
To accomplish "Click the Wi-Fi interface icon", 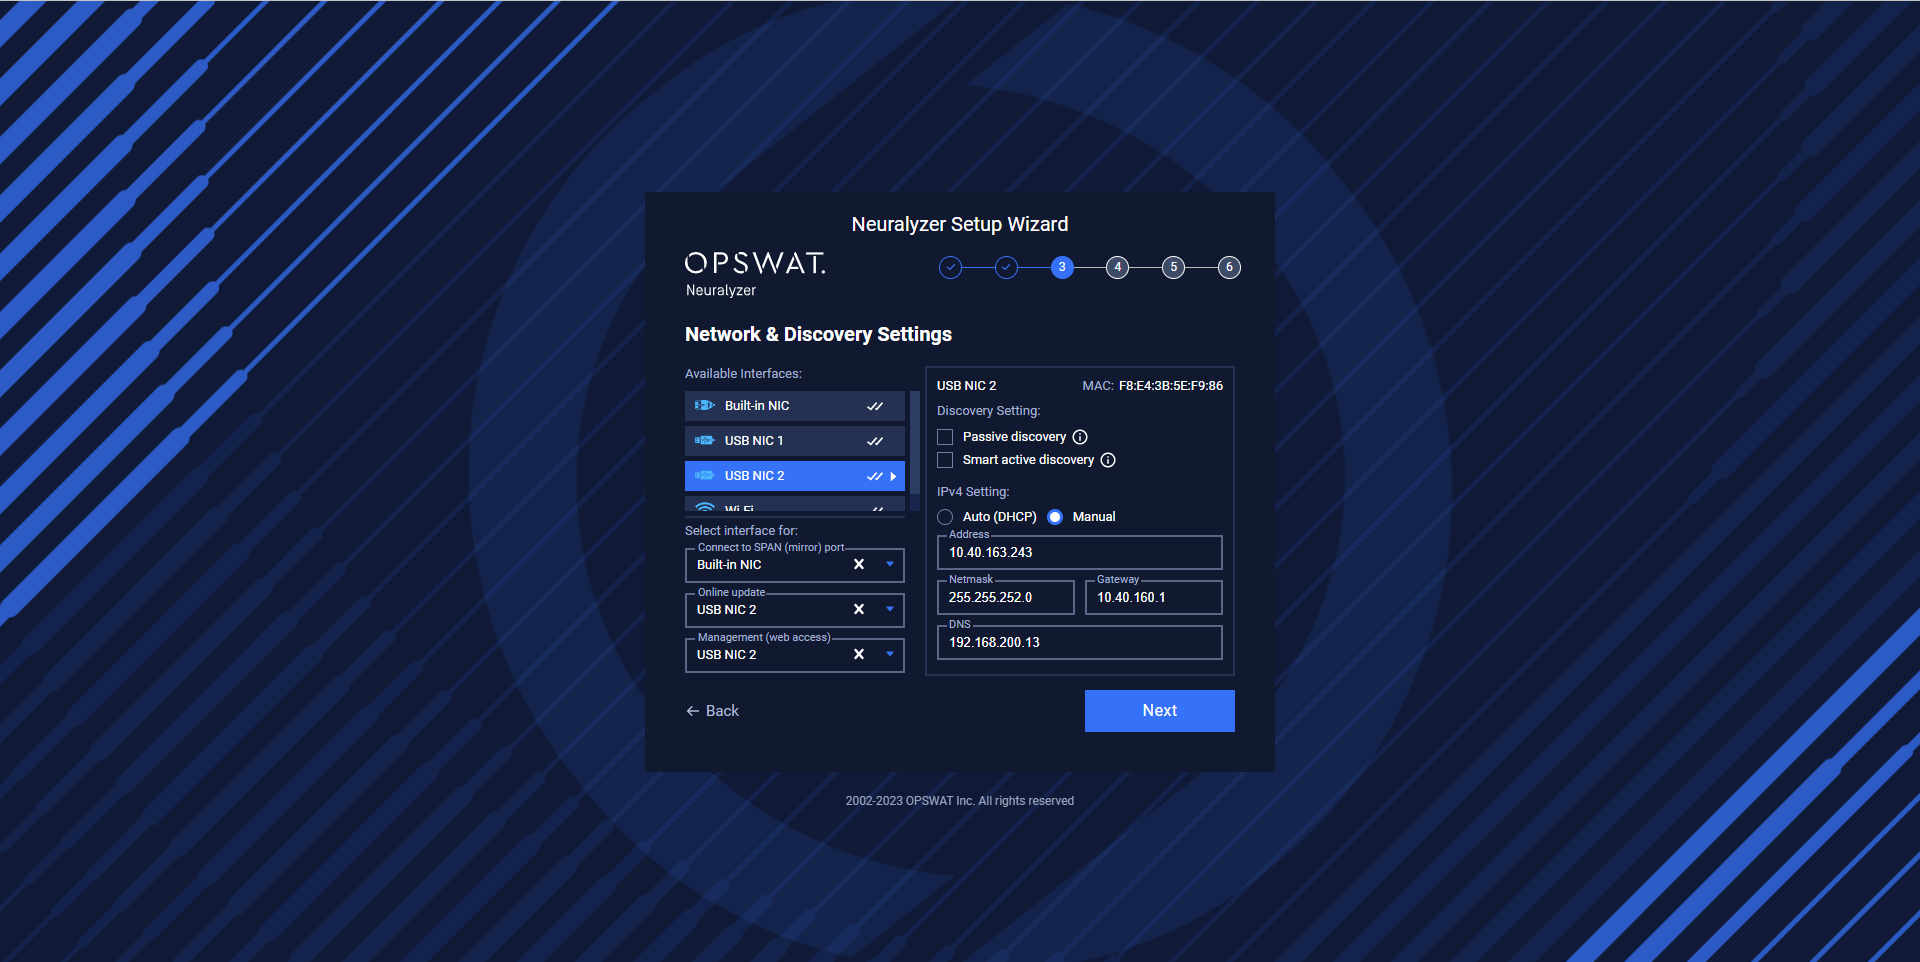I will point(705,507).
